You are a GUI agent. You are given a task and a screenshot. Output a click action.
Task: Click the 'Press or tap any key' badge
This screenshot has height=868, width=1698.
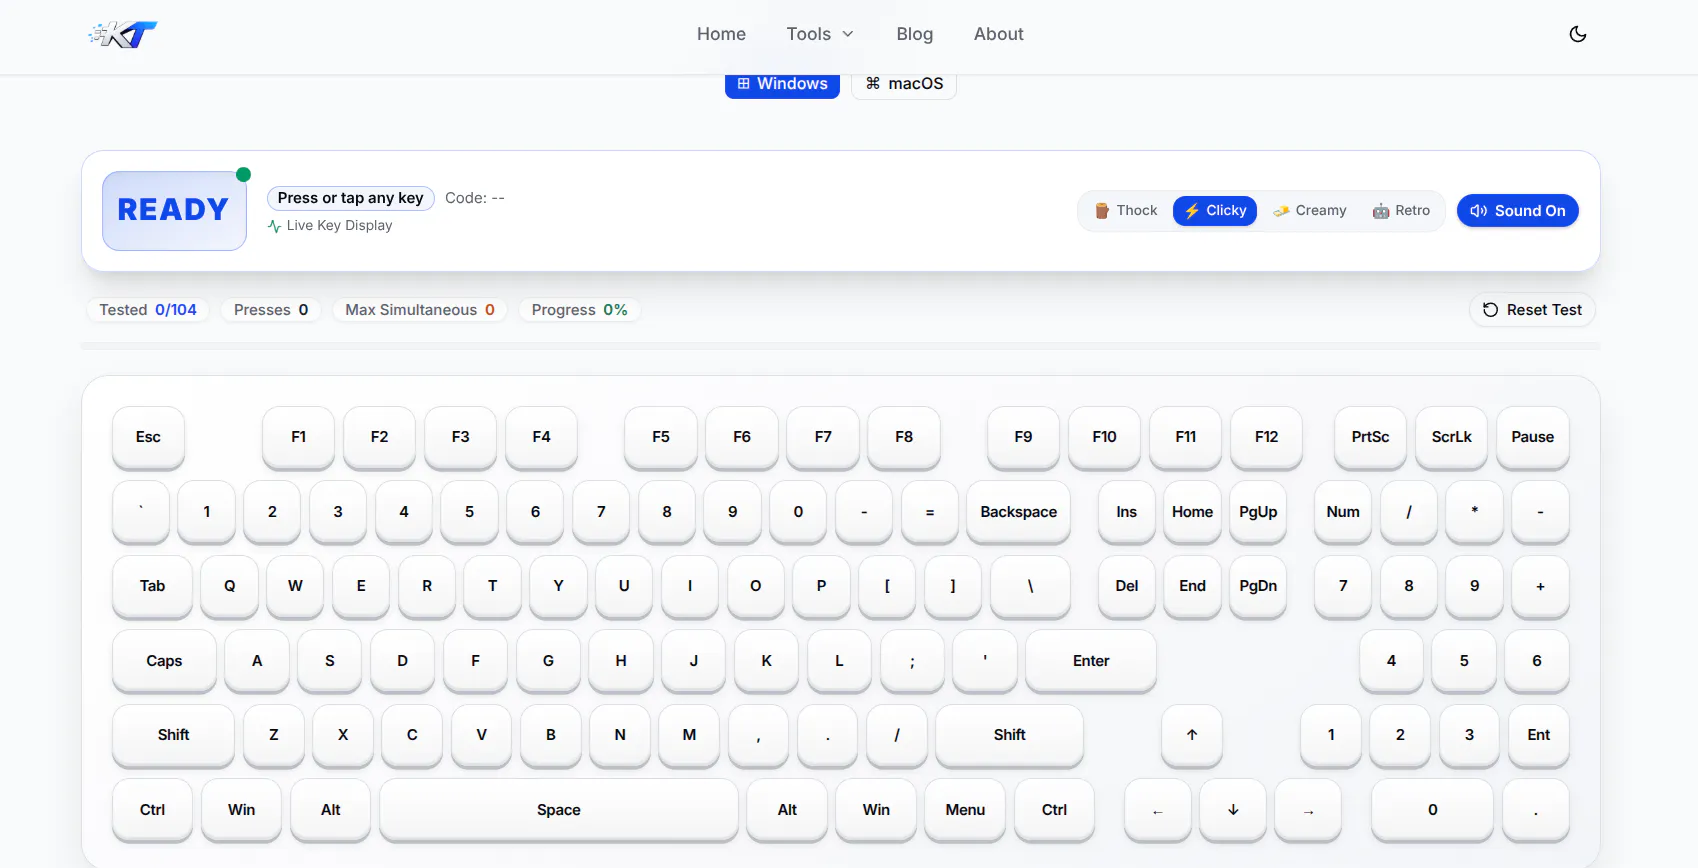(x=350, y=198)
